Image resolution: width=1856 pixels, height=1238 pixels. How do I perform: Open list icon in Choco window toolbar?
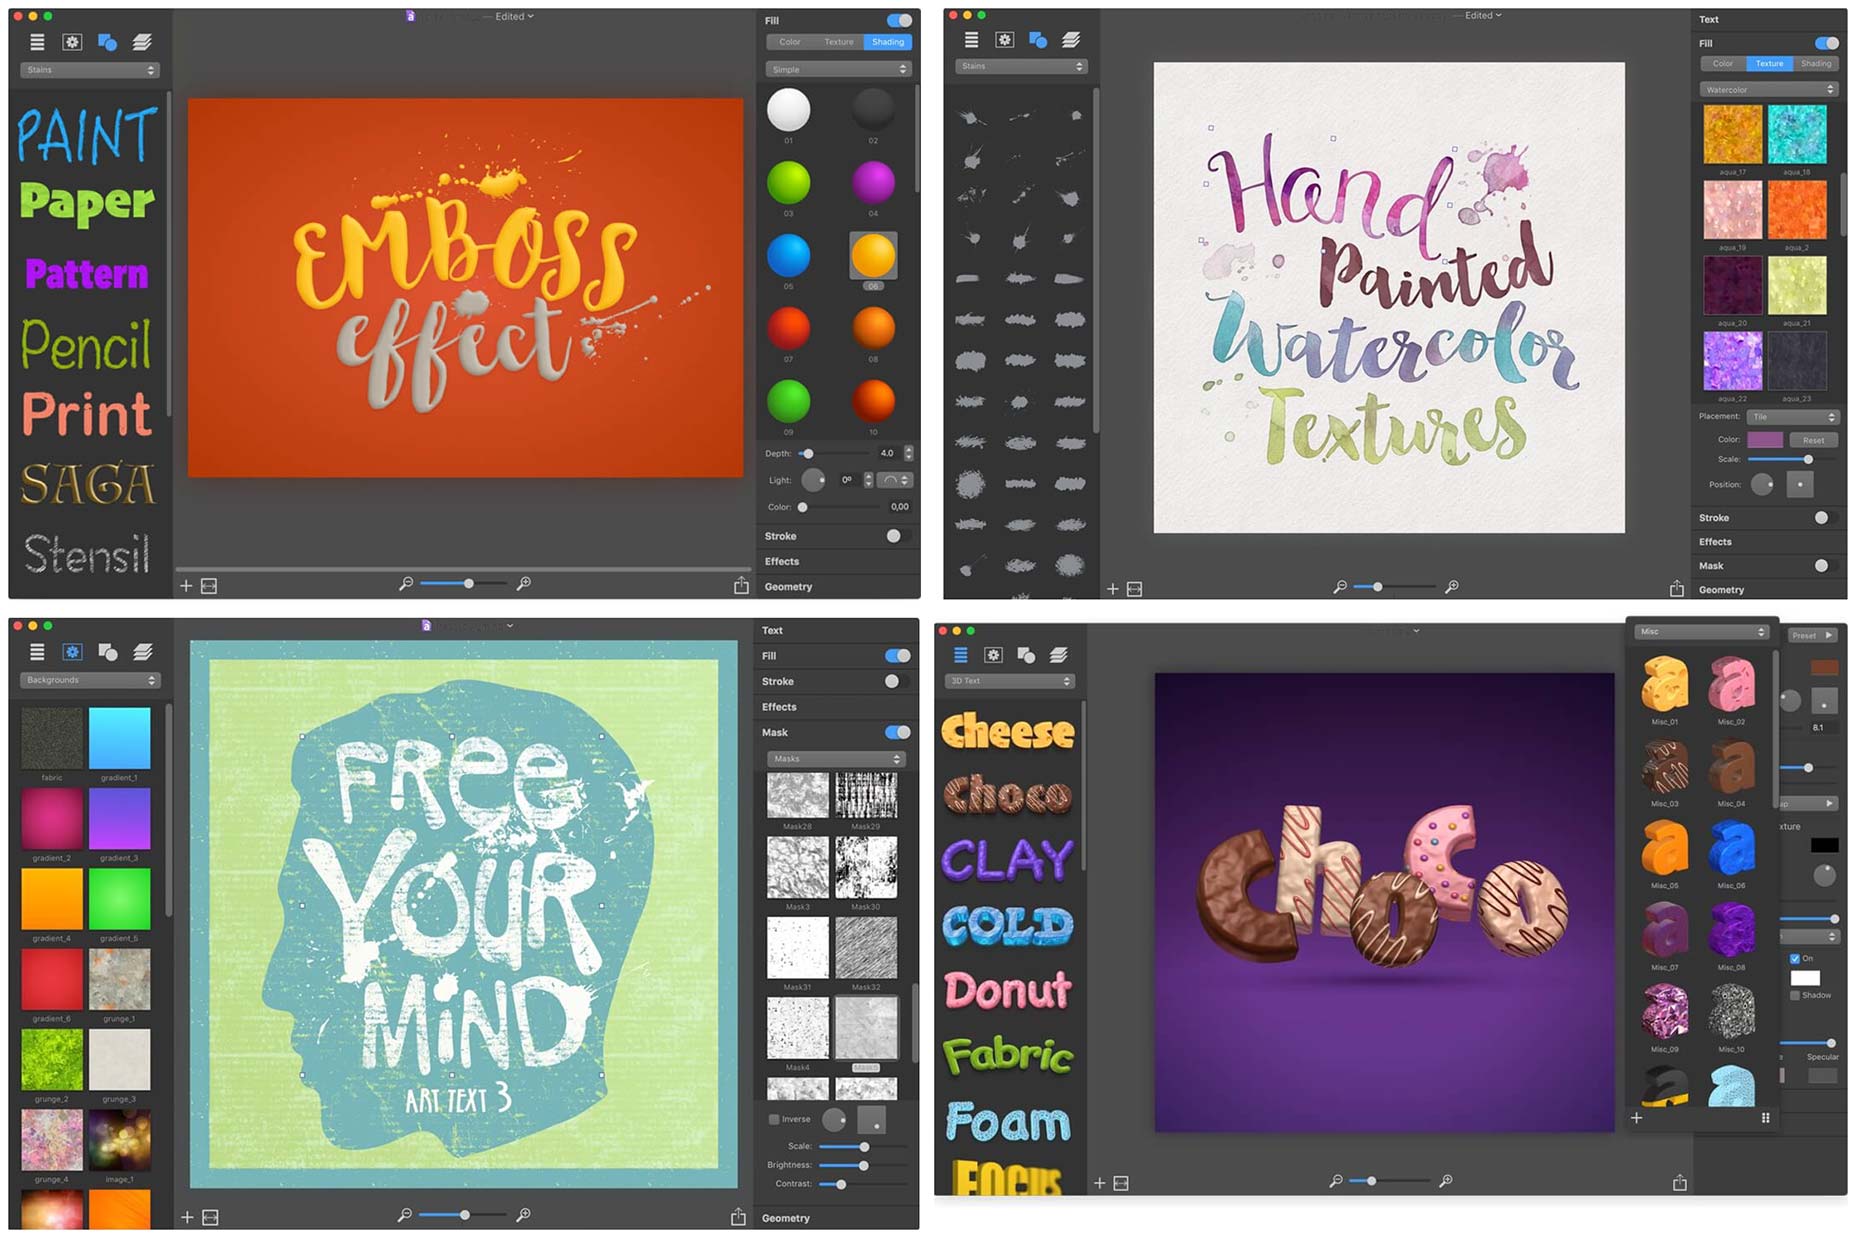point(960,655)
